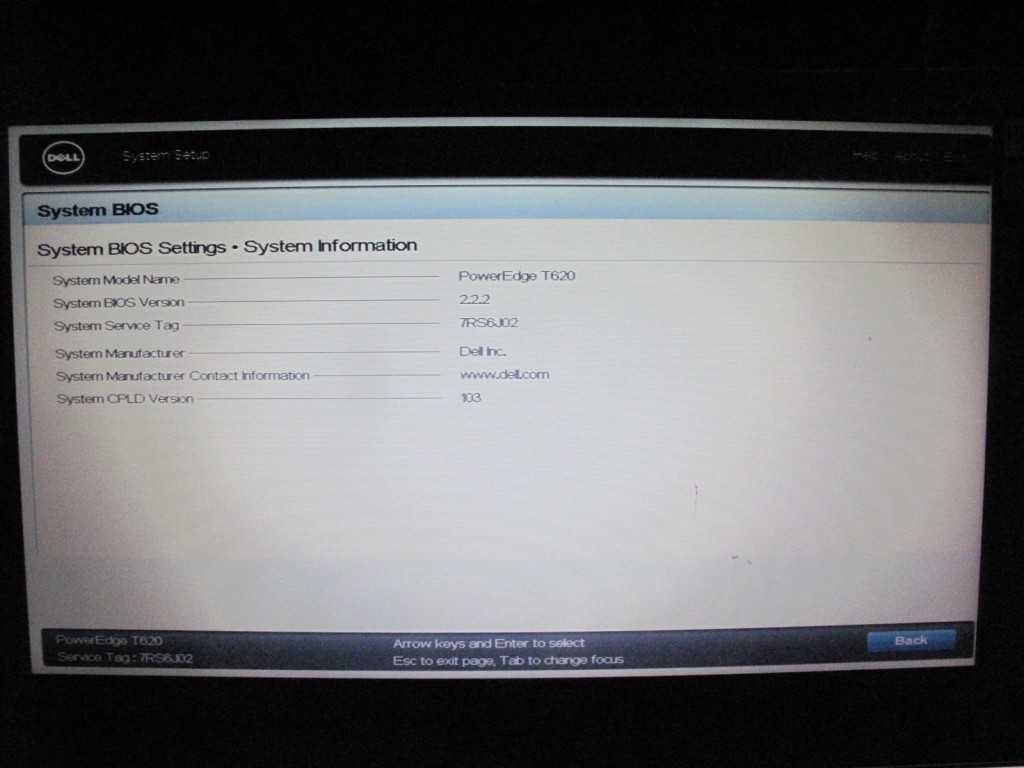Click the Dell logo icon
This screenshot has width=1024, height=768.
tap(63, 157)
